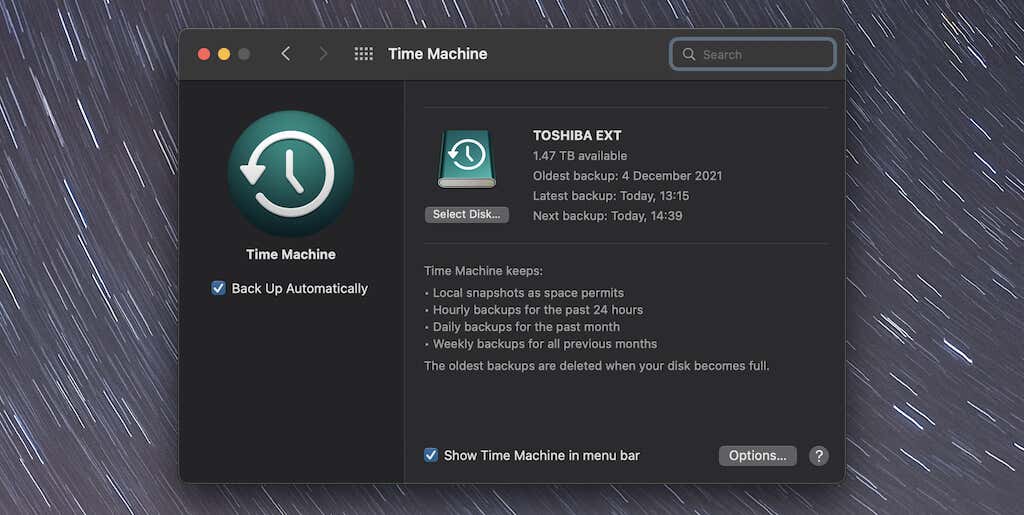This screenshot has height=515, width=1024.
Task: Click the magnifying glass search icon
Action: point(689,54)
